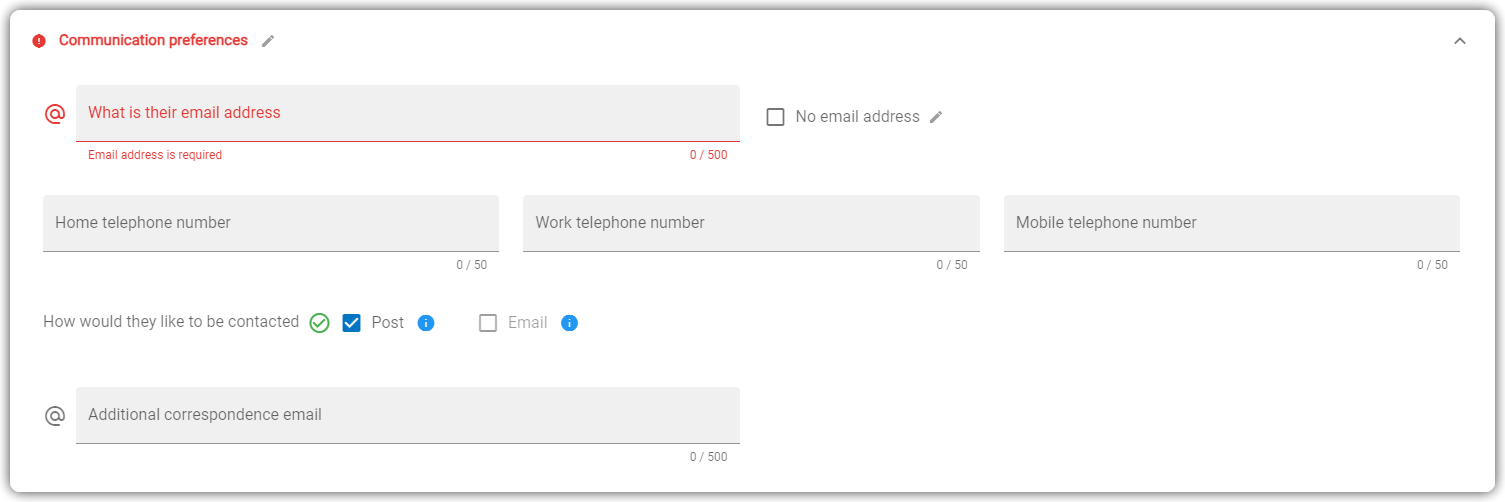Click the Additional correspondence email field
The image size is (1505, 502).
[x=408, y=415]
